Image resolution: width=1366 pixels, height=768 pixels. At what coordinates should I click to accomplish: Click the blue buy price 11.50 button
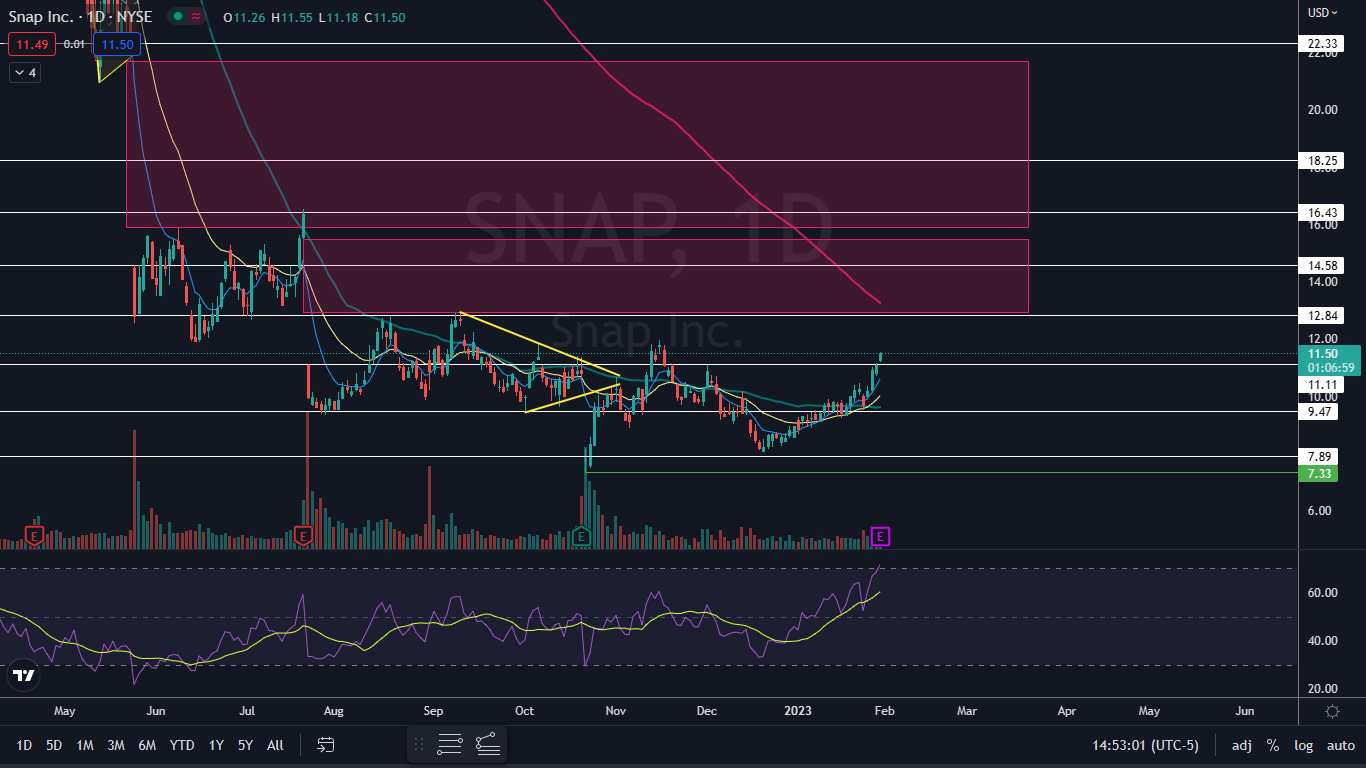(x=118, y=44)
